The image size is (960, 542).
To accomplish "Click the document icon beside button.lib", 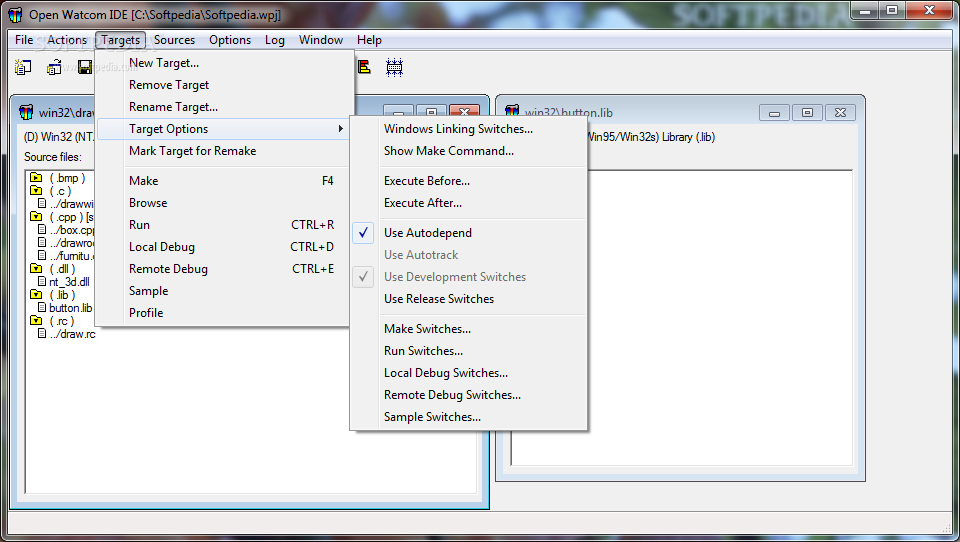I will pos(42,307).
